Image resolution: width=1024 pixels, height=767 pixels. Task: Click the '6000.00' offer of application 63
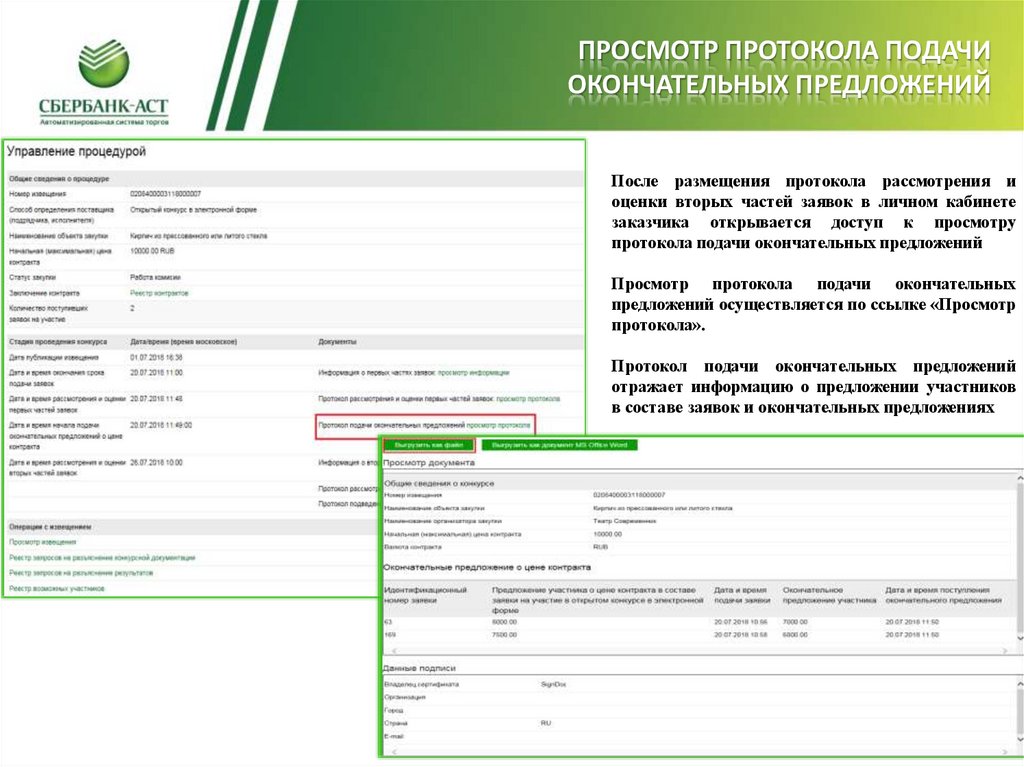click(x=504, y=622)
